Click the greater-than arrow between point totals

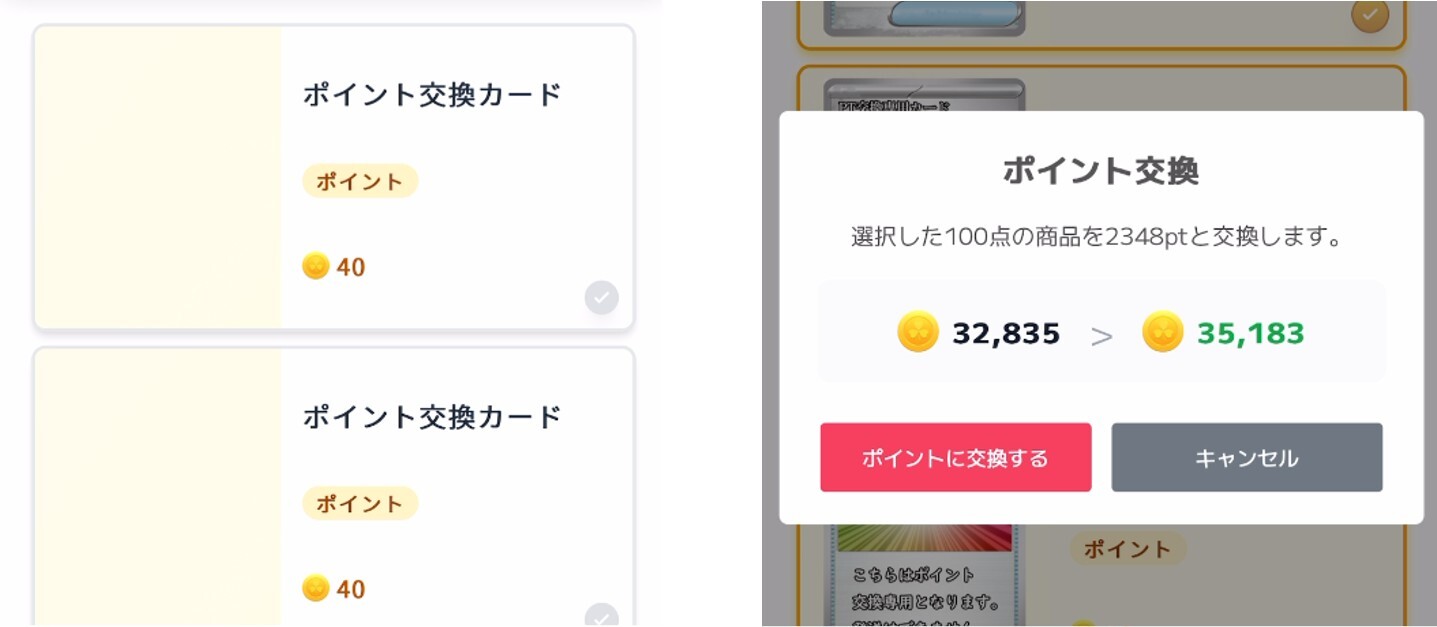pos(1103,334)
